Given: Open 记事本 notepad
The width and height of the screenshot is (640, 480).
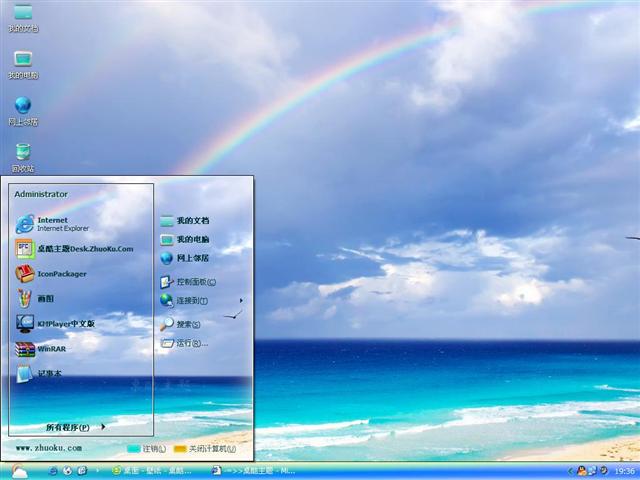Looking at the screenshot, I should click(x=39, y=373).
